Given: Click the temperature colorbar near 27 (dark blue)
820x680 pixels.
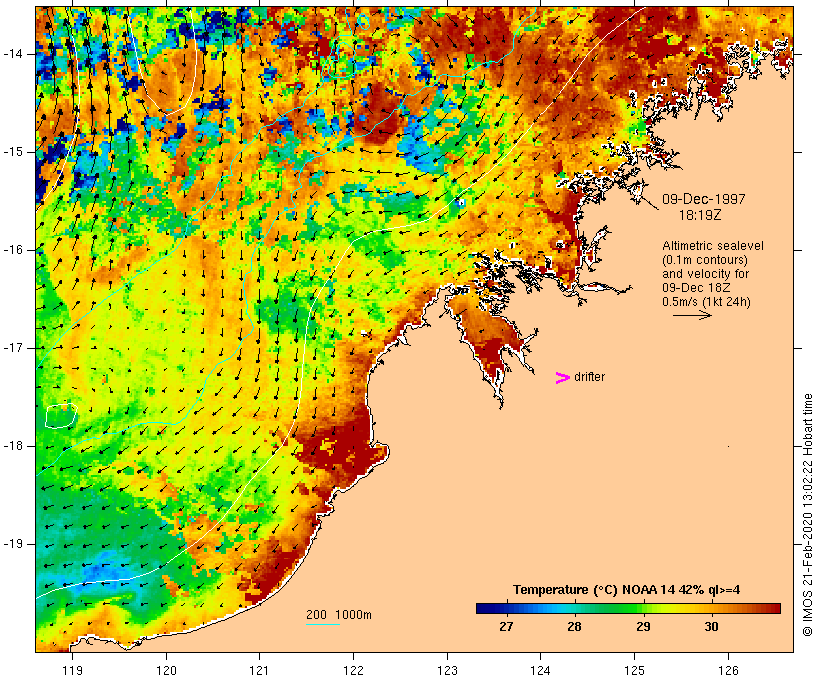Looking at the screenshot, I should 506,608.
